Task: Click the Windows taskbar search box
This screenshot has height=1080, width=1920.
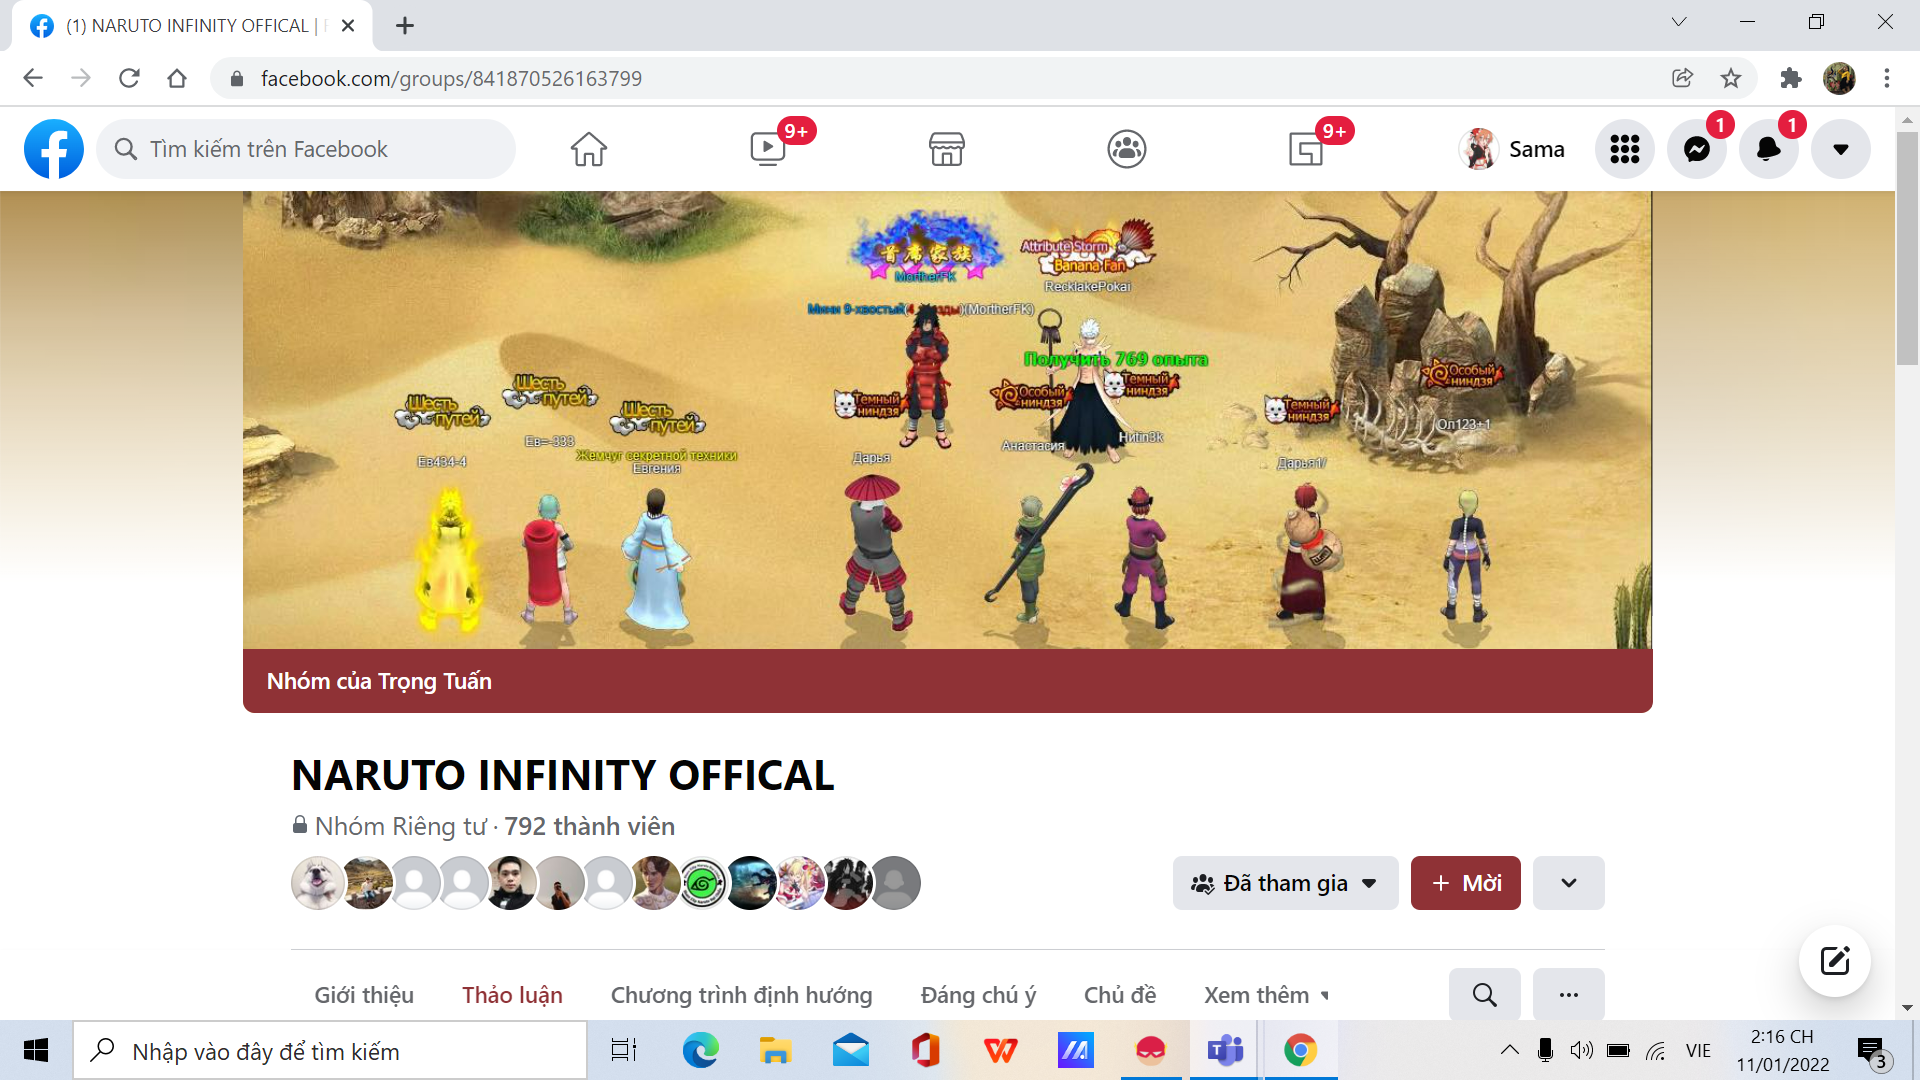Action: point(330,1051)
